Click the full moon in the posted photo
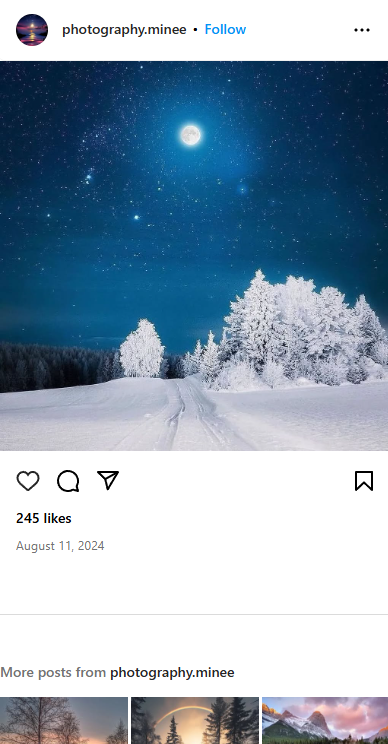Screen dimensions: 388x744 pyautogui.click(x=191, y=135)
